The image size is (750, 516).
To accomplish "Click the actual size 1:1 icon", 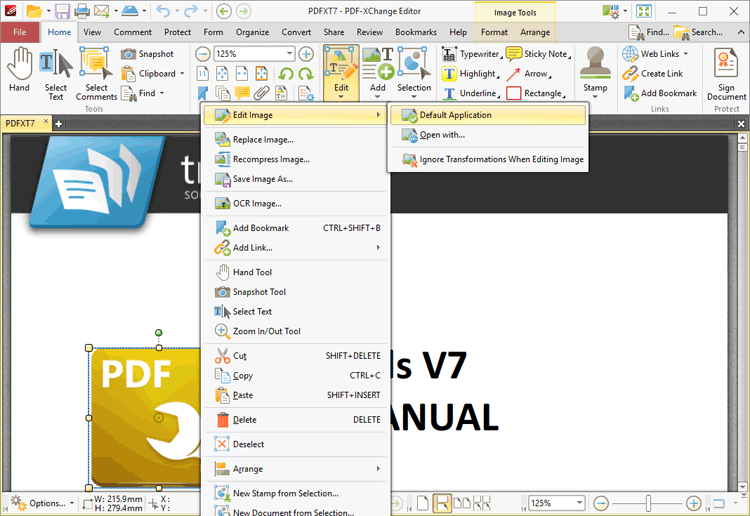I will (203, 74).
